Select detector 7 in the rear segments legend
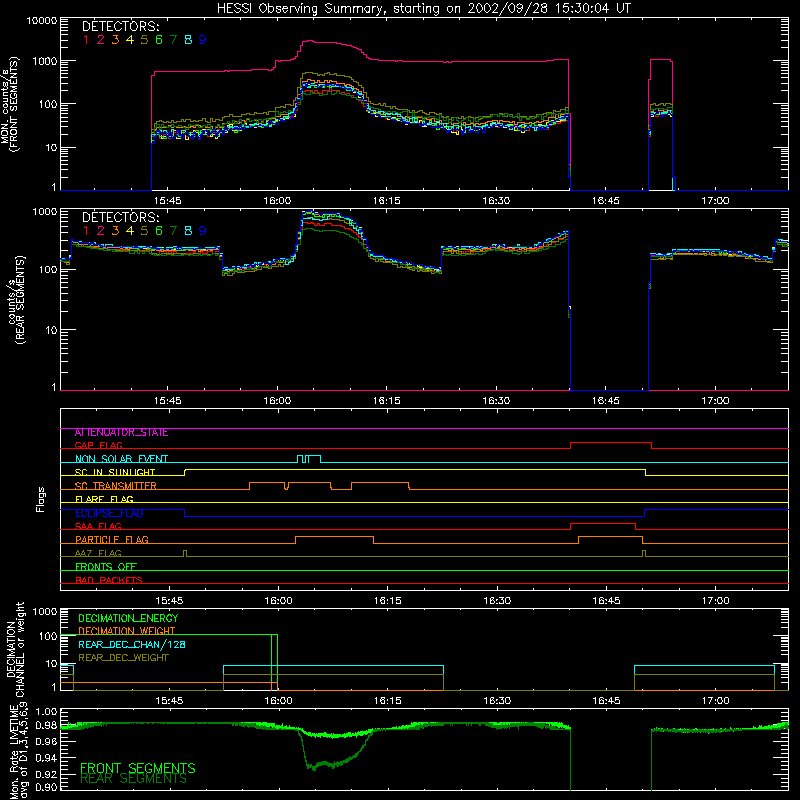The image size is (800, 800). click(x=173, y=231)
